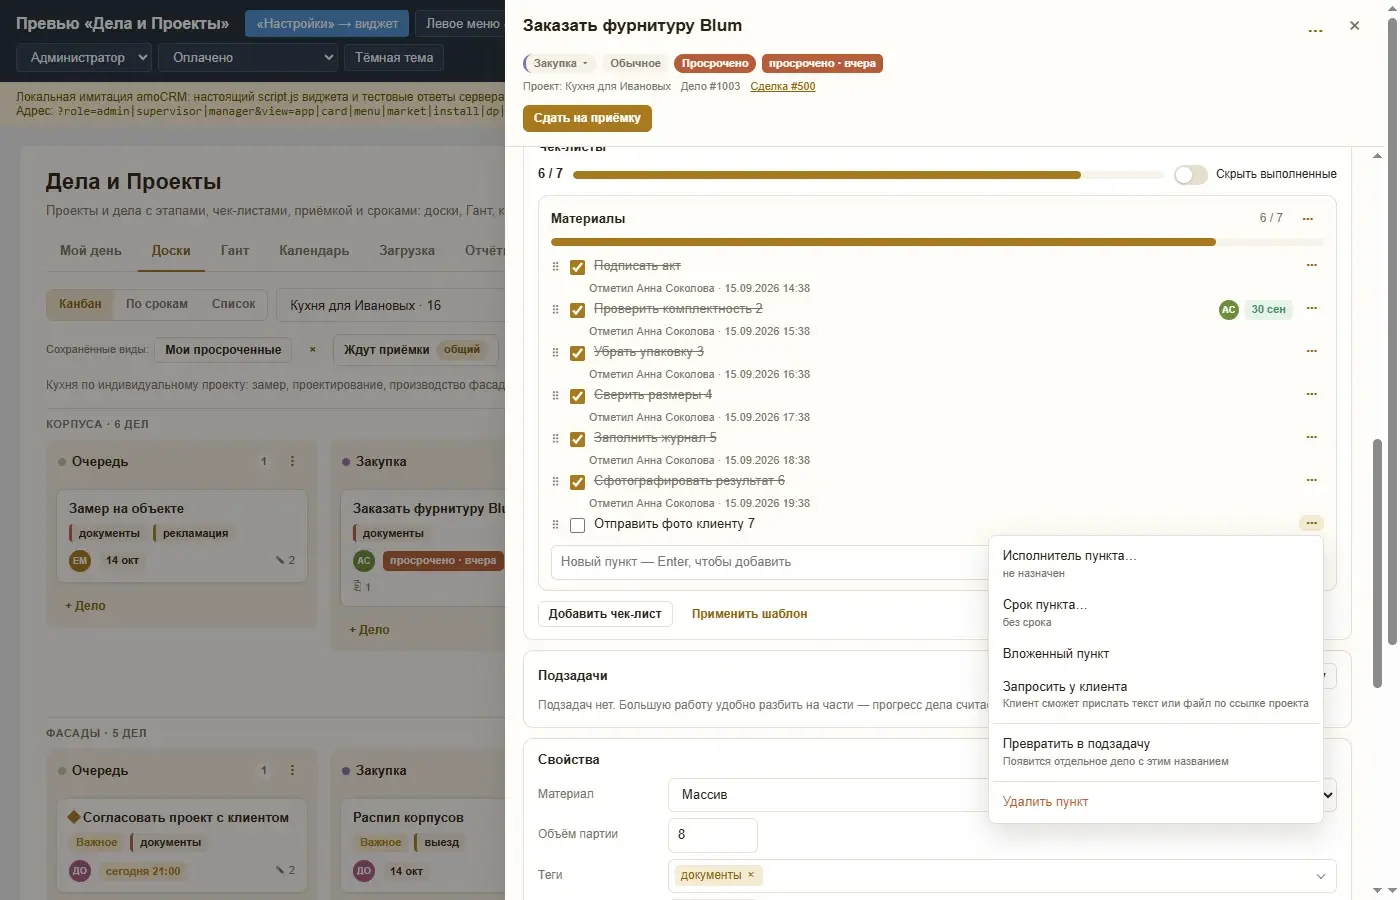The height and width of the screenshot is (900, 1400).
Task: Open the options menu for «Сфотографировать результат 6»
Action: pos(1311,480)
